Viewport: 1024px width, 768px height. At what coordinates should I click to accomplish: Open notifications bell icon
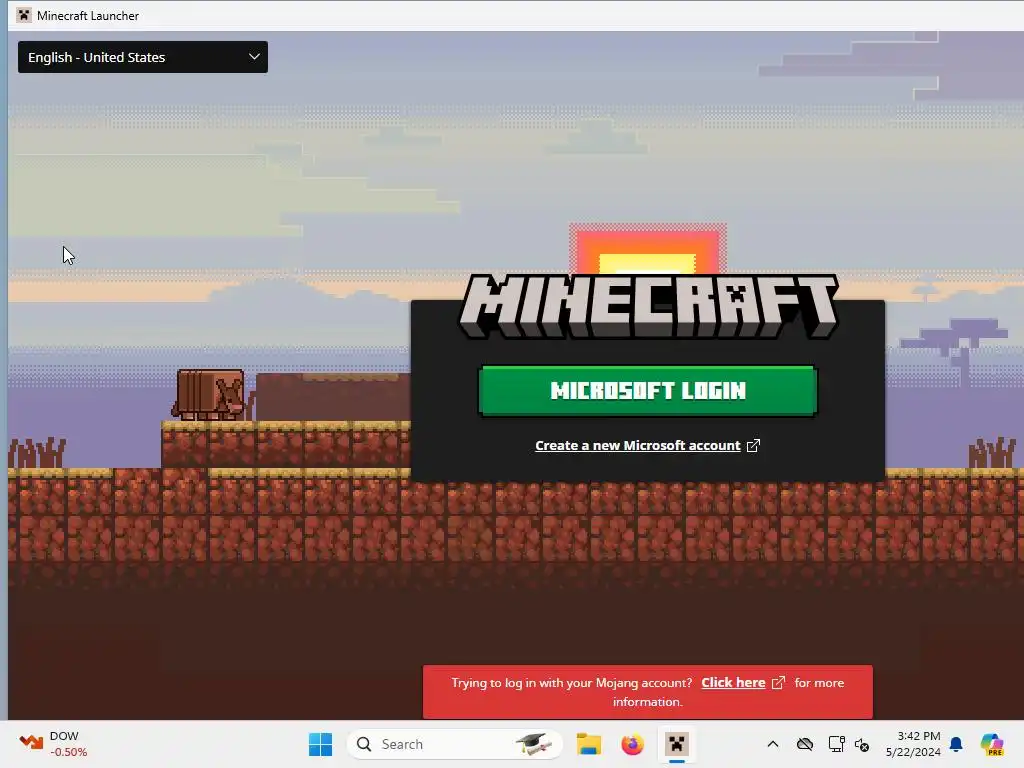tap(956, 744)
